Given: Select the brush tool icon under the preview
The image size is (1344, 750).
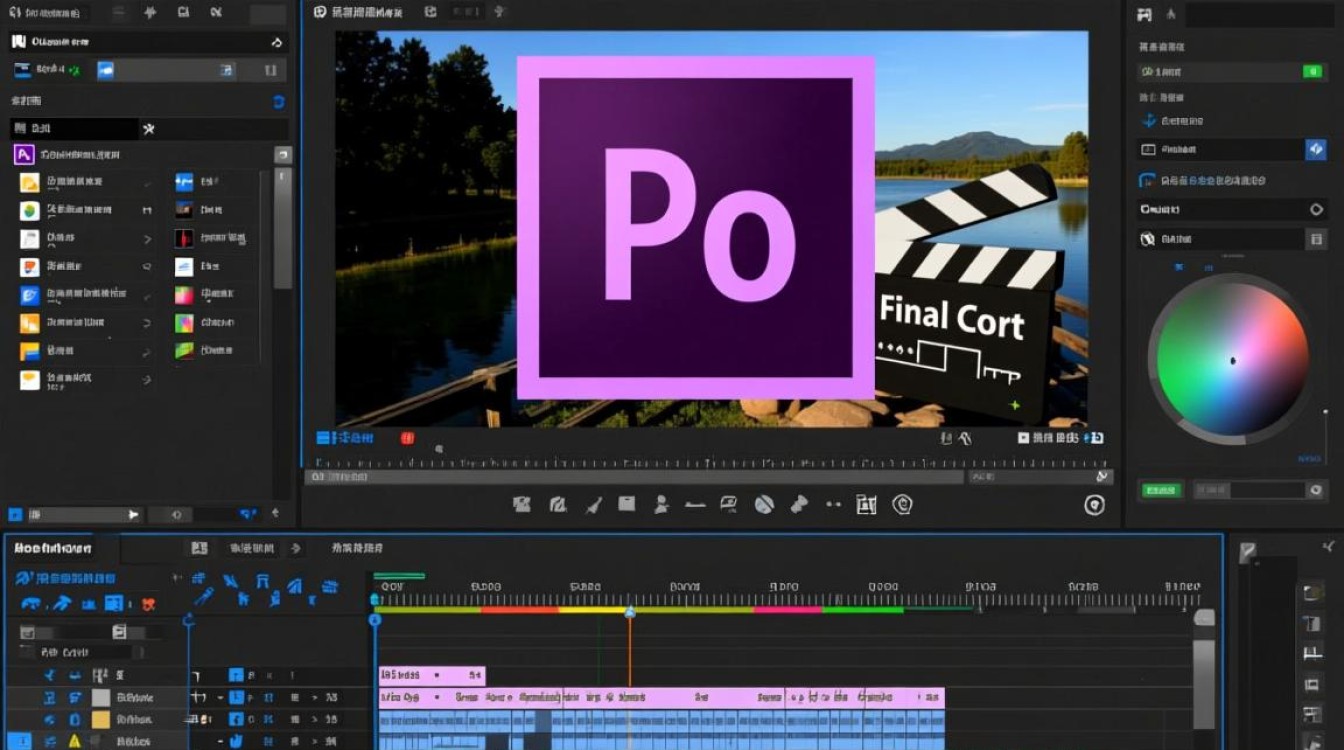Looking at the screenshot, I should (x=593, y=505).
